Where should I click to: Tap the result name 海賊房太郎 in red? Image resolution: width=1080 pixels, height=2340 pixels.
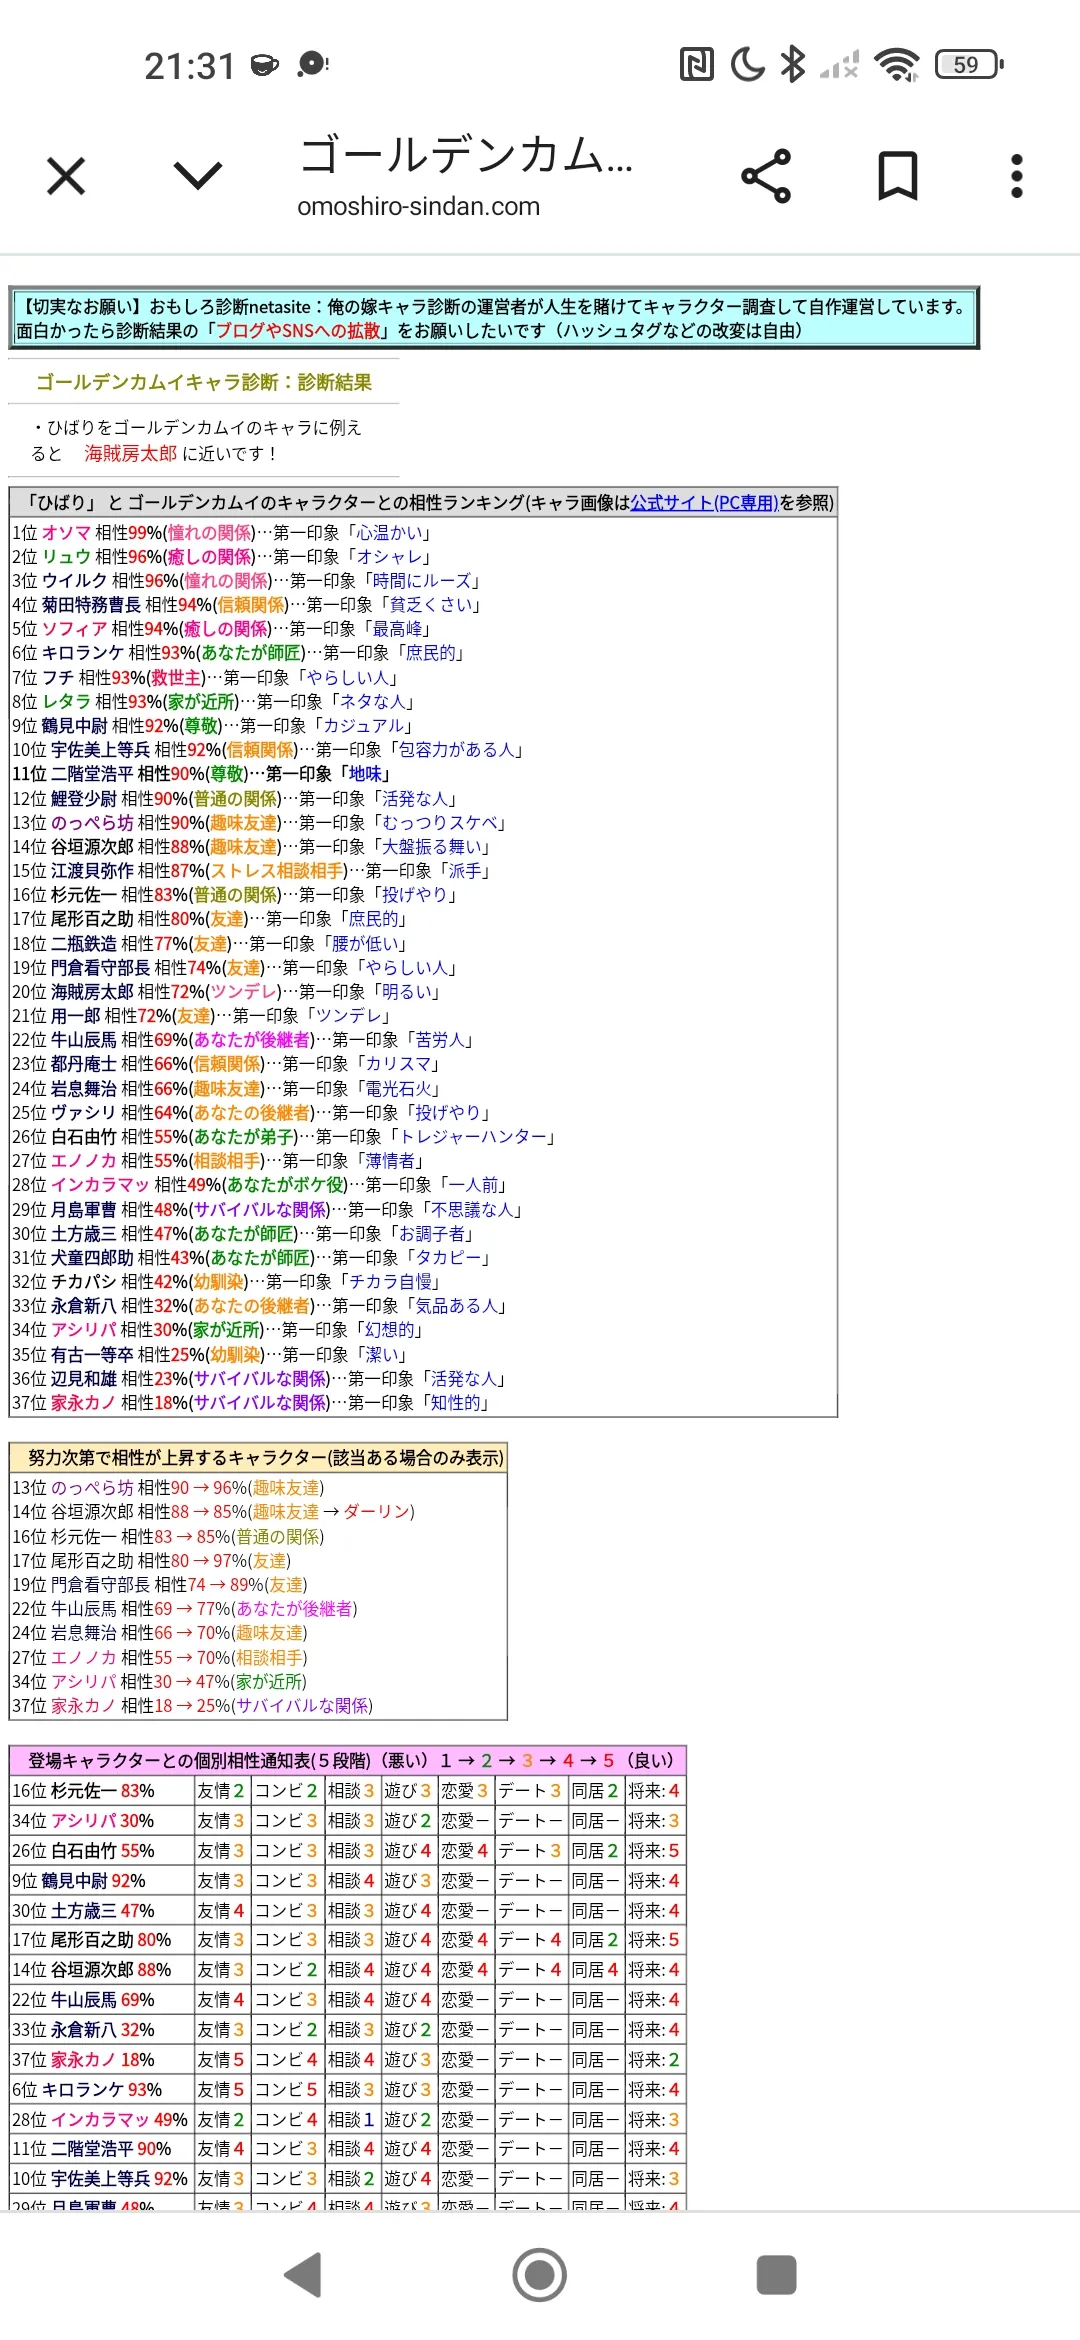pos(131,454)
